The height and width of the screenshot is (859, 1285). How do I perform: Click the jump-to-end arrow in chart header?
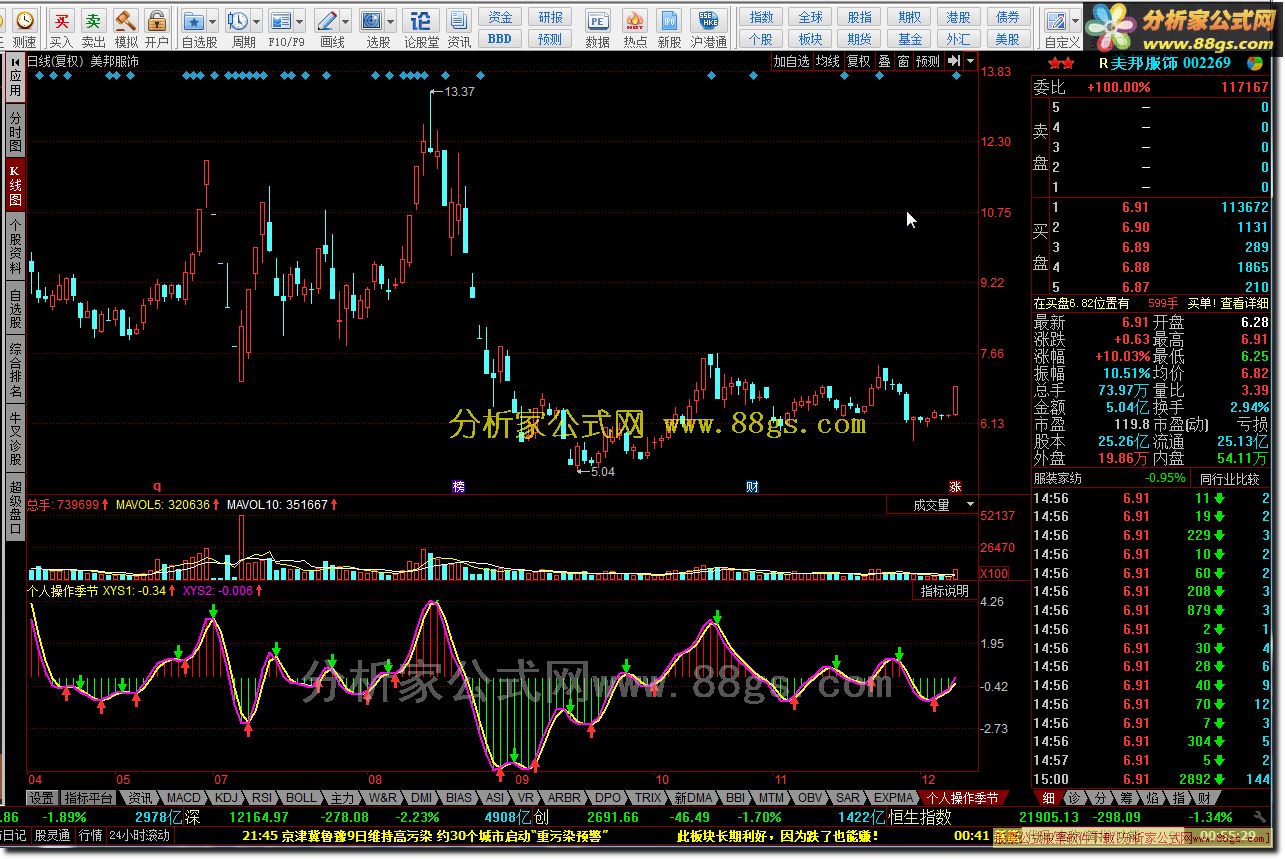[x=954, y=61]
